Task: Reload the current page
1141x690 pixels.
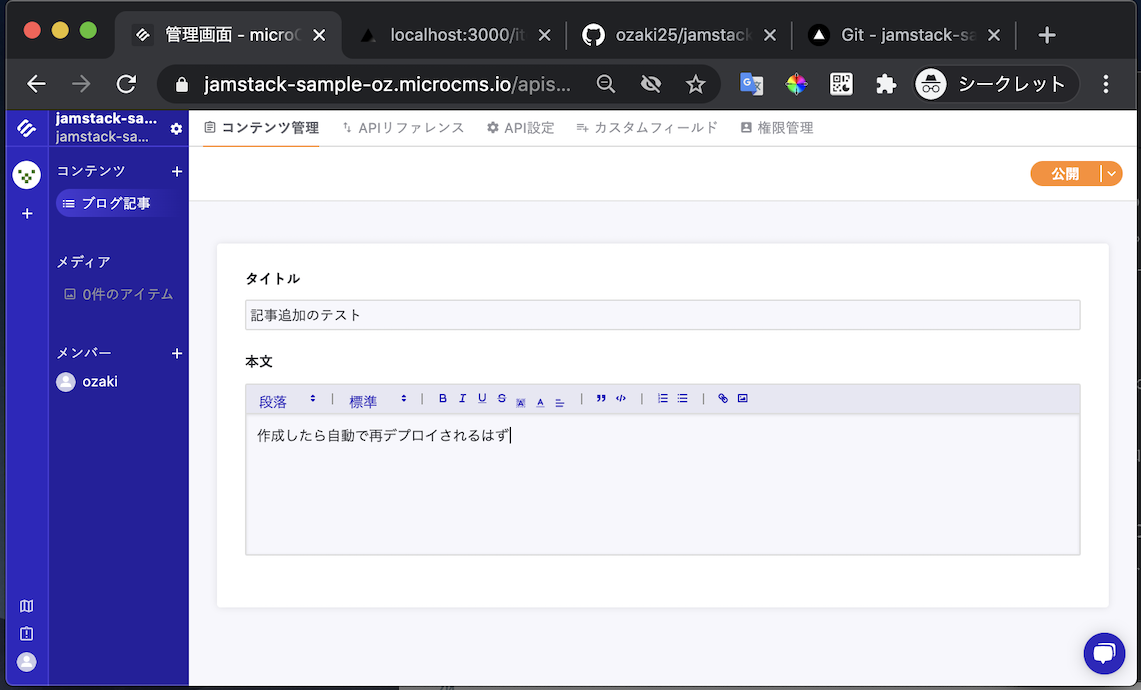Action: (127, 84)
